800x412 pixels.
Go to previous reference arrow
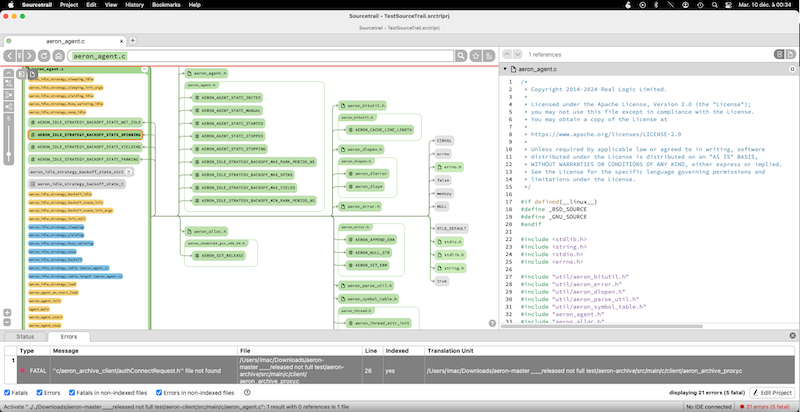[507, 54]
